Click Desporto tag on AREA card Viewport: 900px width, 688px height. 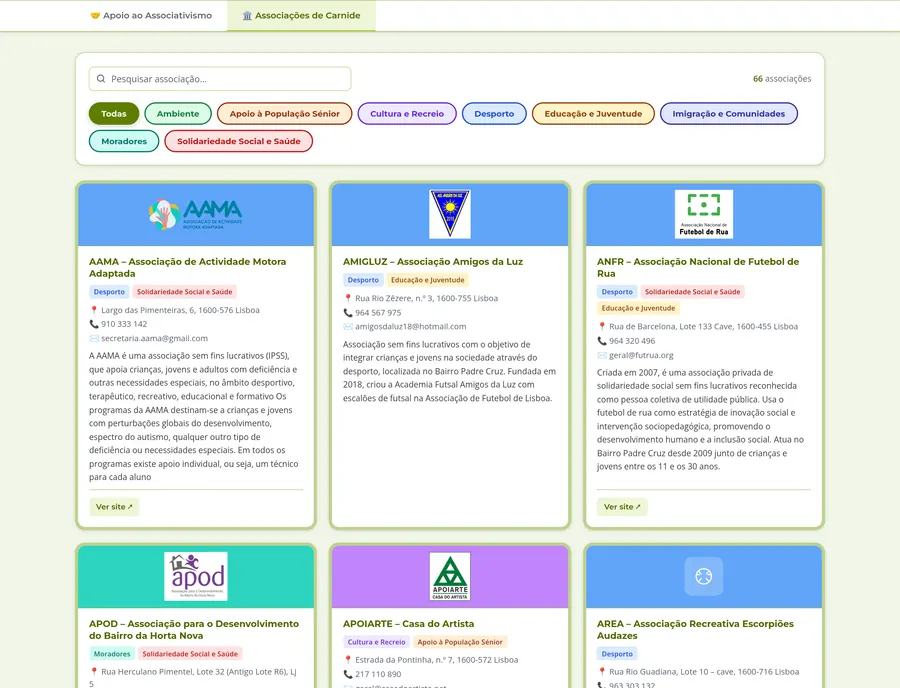[x=617, y=654]
